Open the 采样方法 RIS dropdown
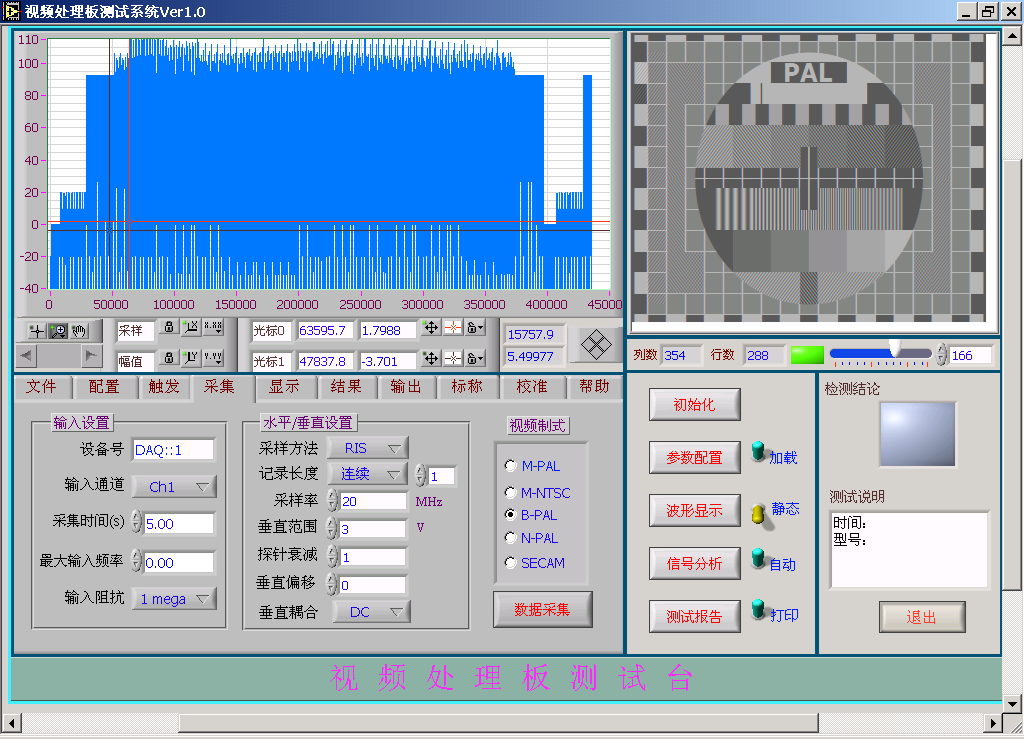This screenshot has height=739, width=1024. point(368,449)
